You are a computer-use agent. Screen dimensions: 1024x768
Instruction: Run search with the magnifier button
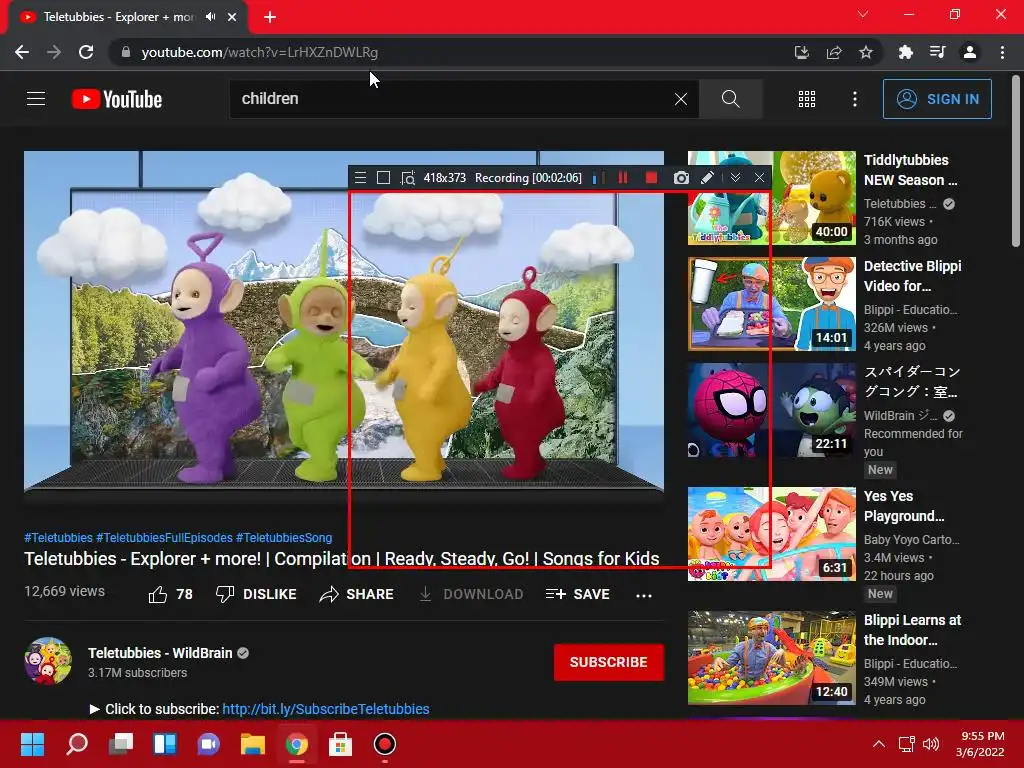pos(730,99)
